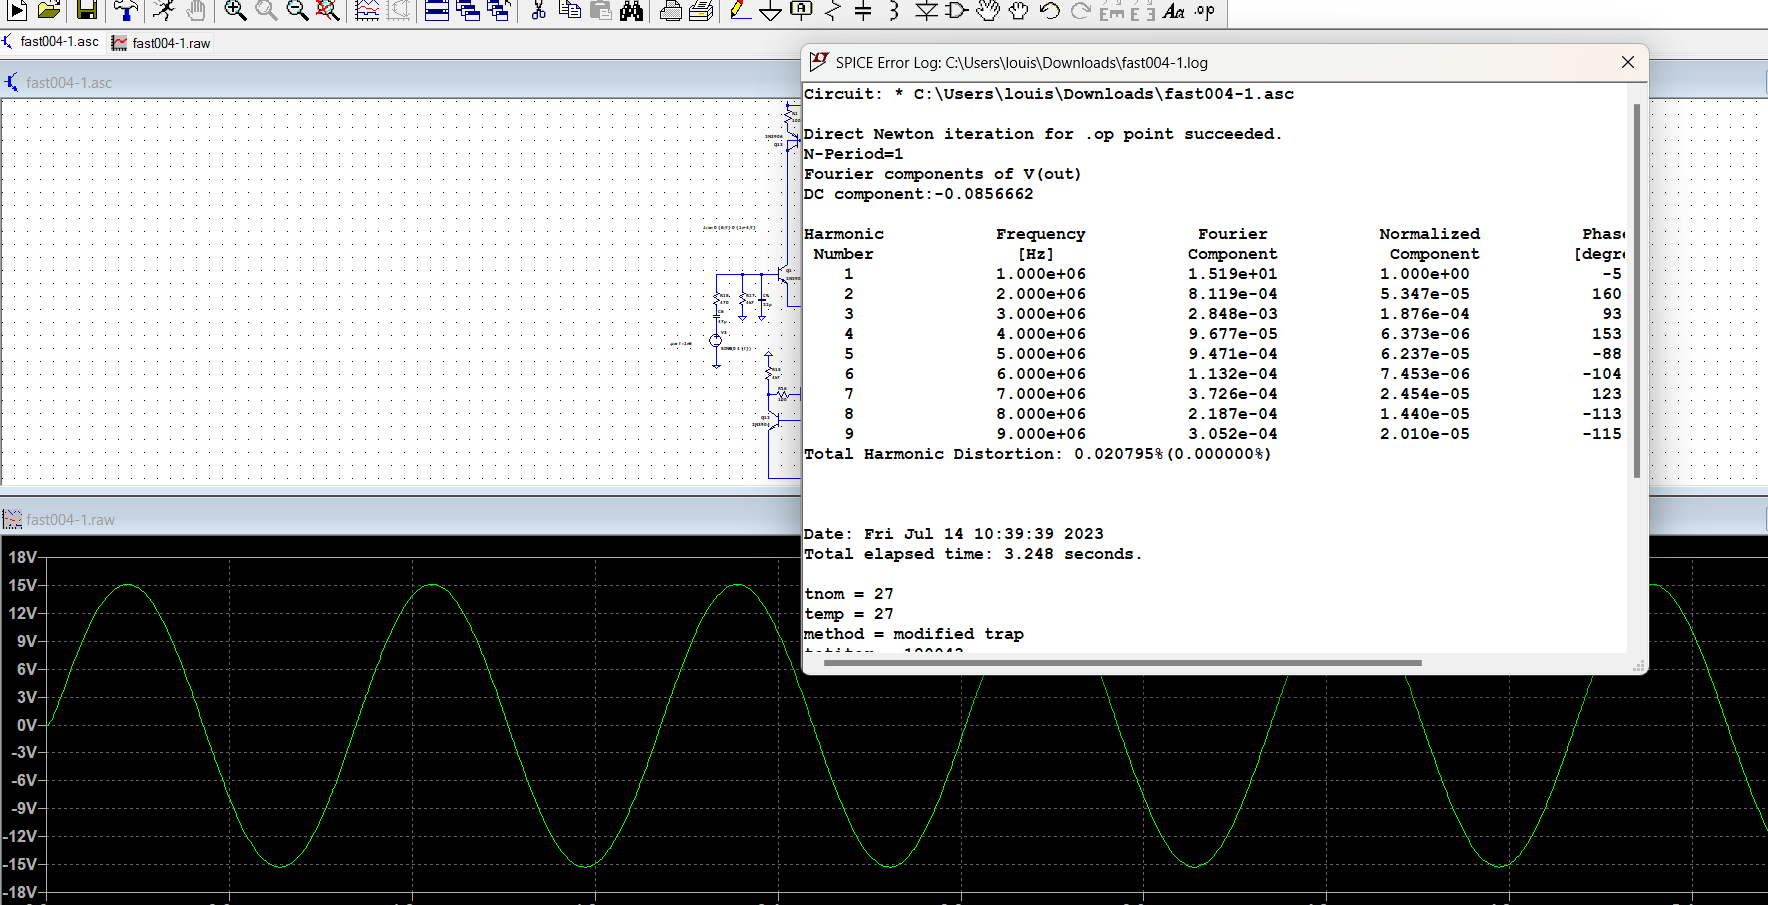Click the Open file folder icon
Viewport: 1768px width, 905px height.
click(49, 10)
